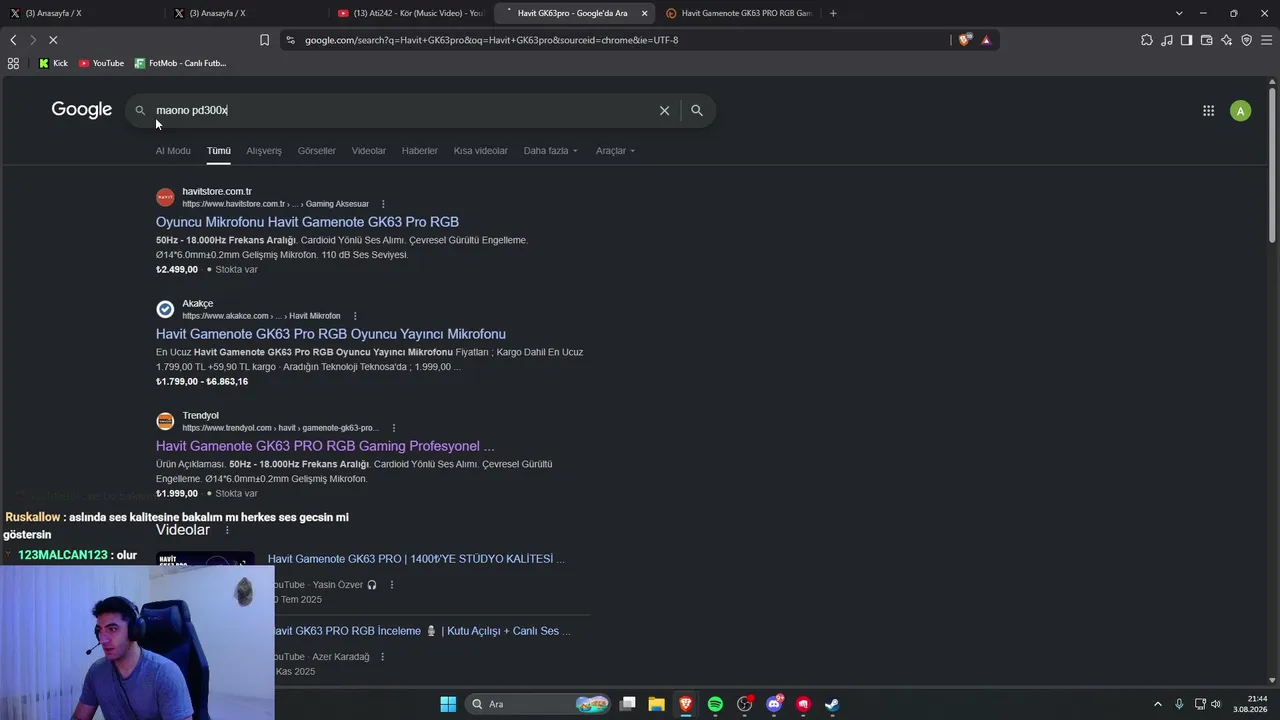Open the Akakçe Oyuncu Yayıncı Mikrofonu result

point(331,334)
